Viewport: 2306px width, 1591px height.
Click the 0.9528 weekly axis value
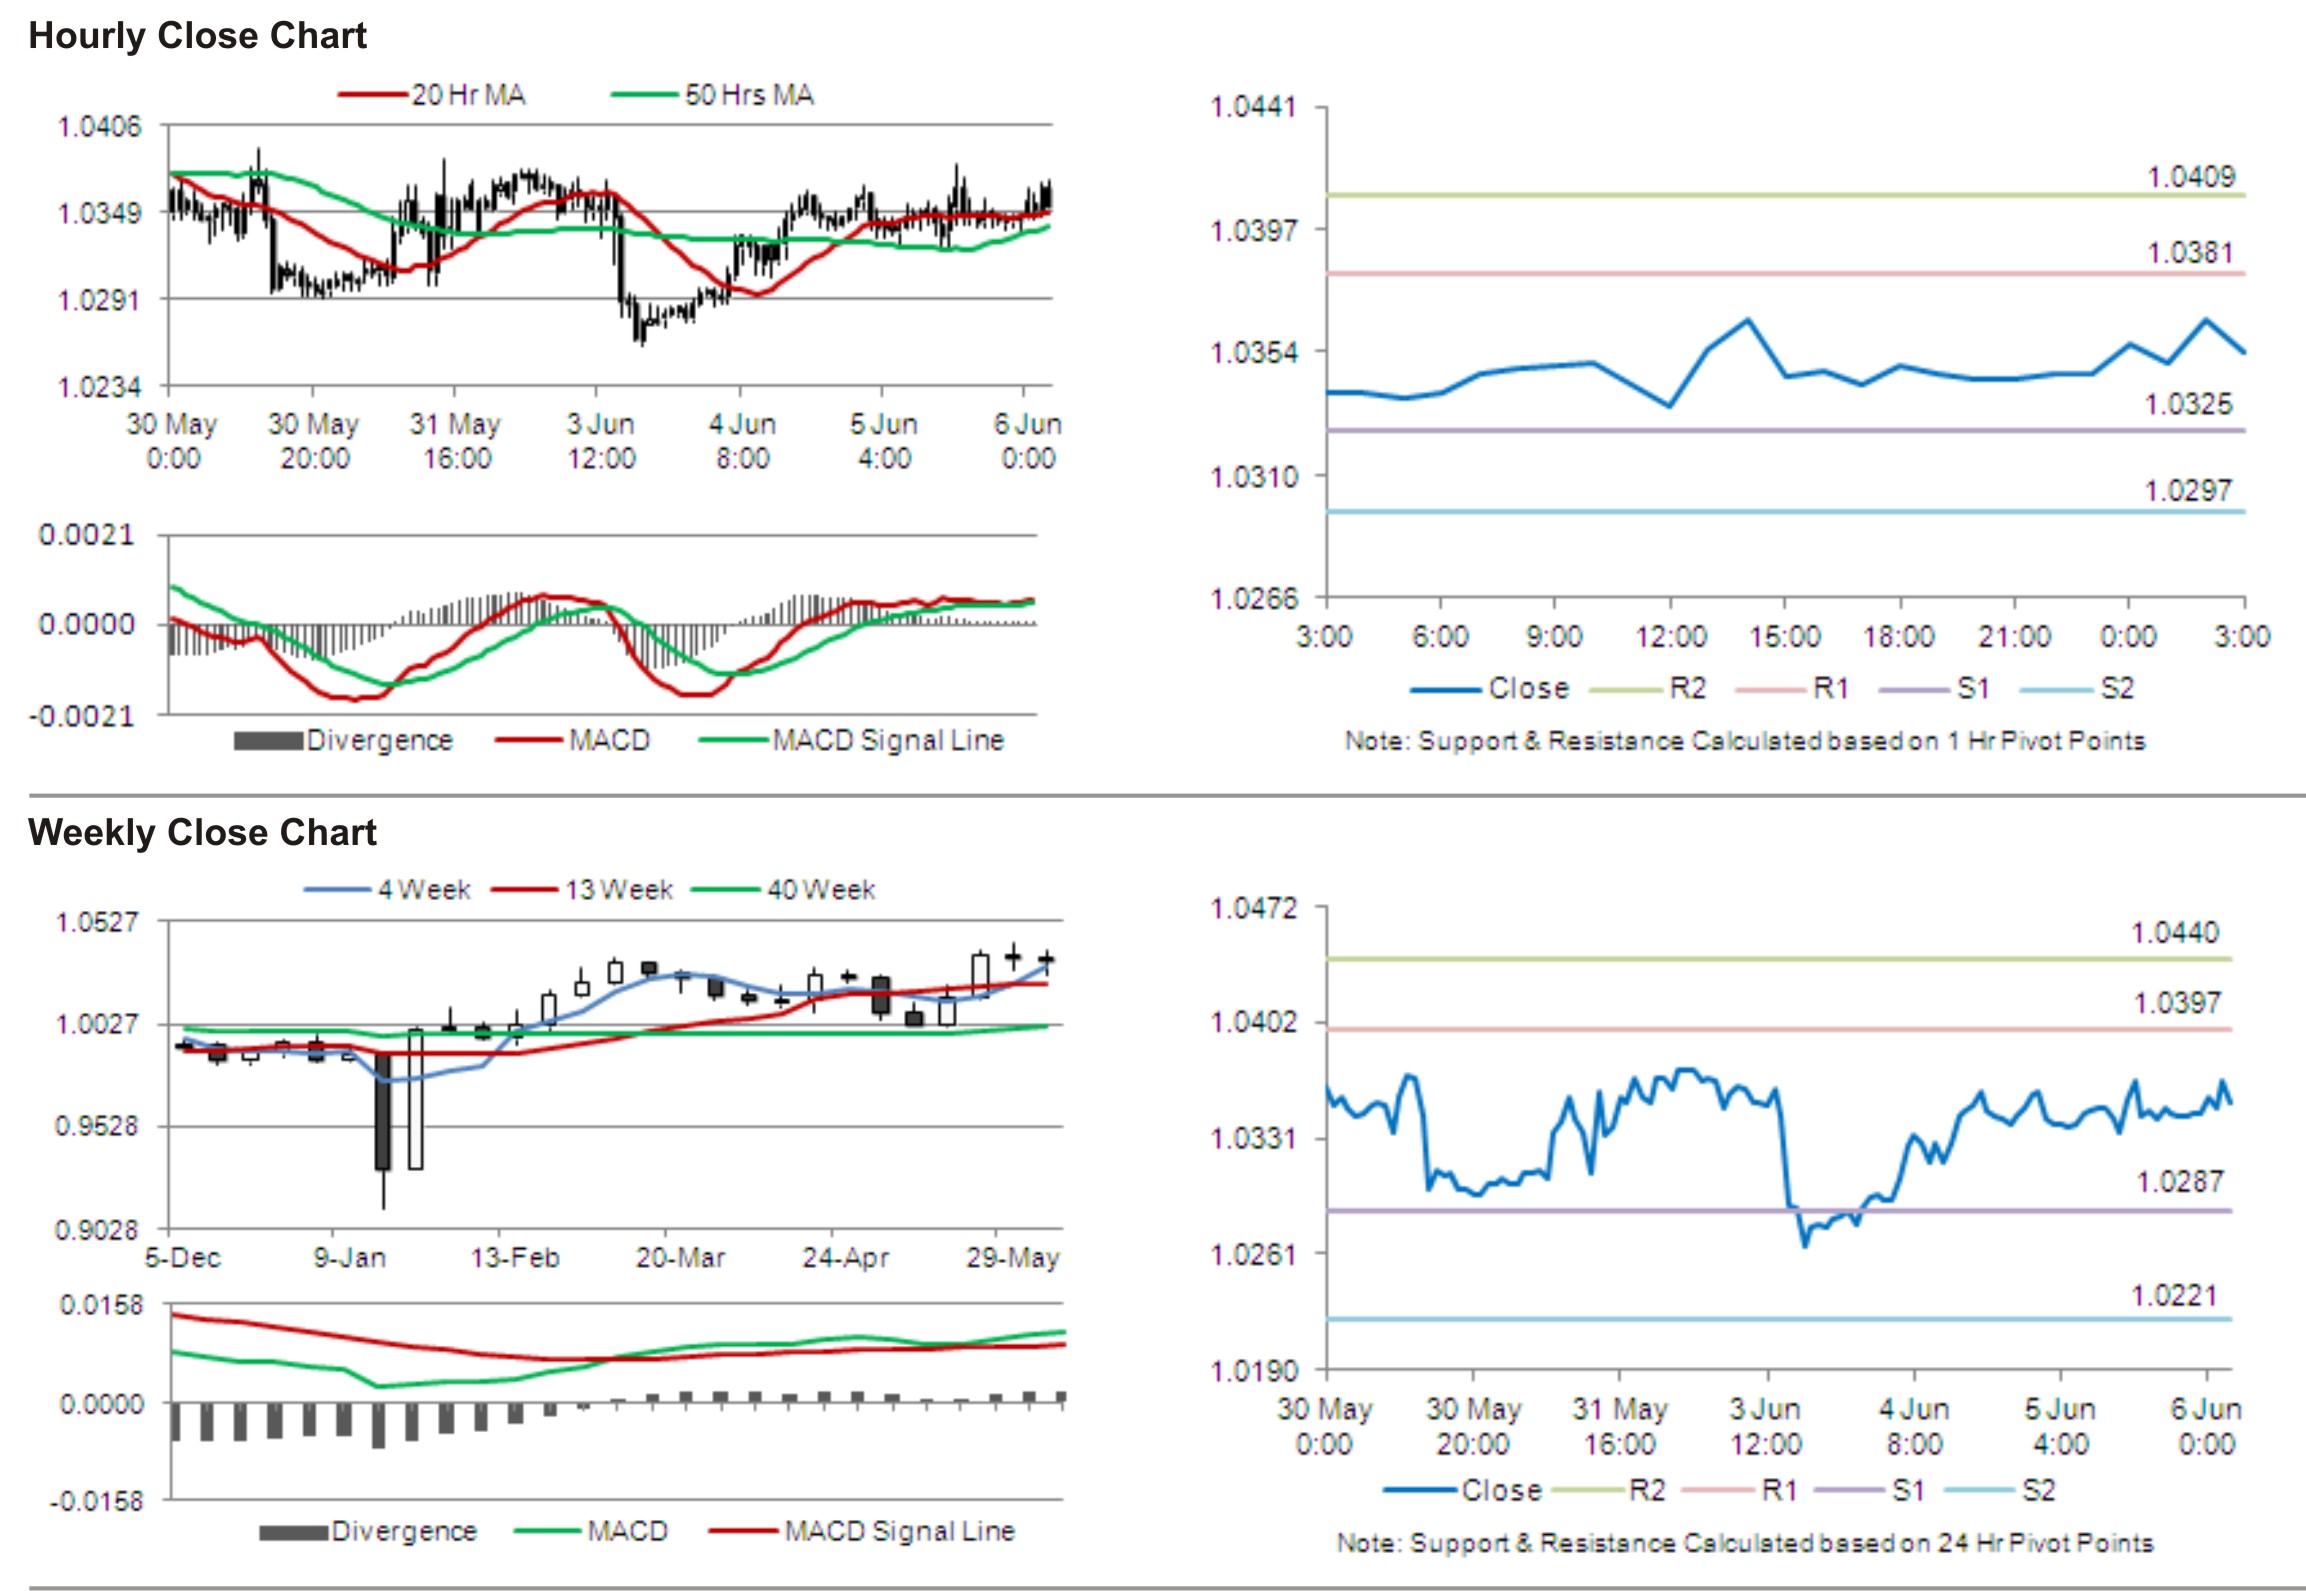97,1127
